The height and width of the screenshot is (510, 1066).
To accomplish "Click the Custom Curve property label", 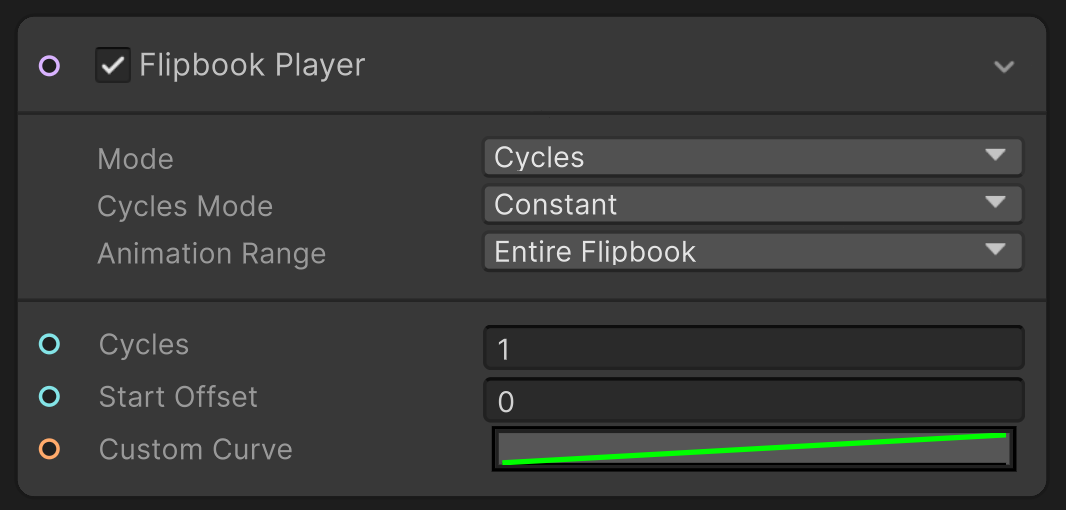I will click(195, 449).
